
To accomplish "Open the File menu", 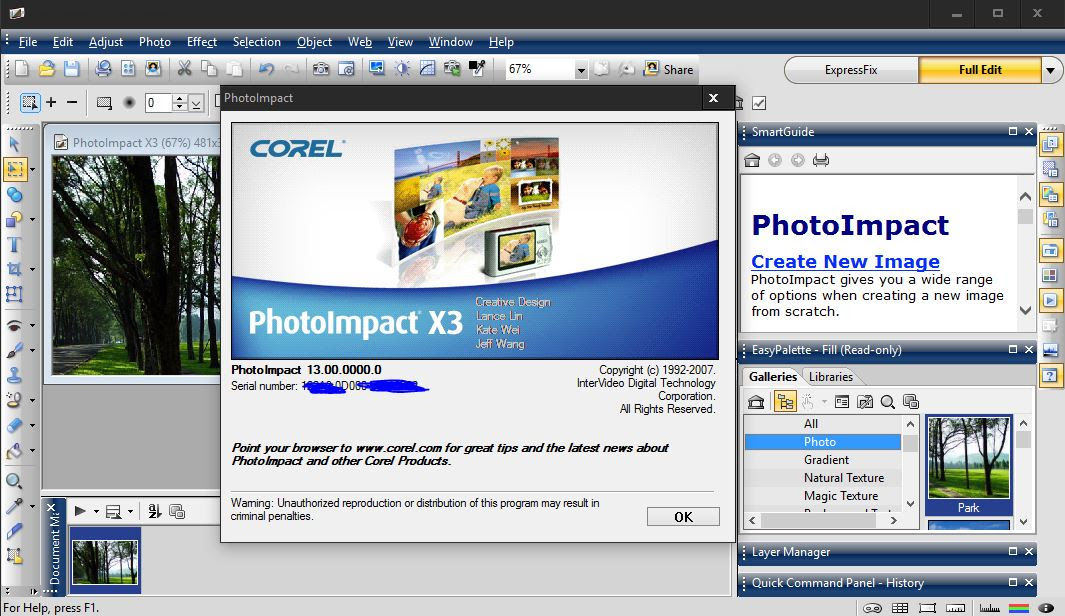I will [28, 42].
